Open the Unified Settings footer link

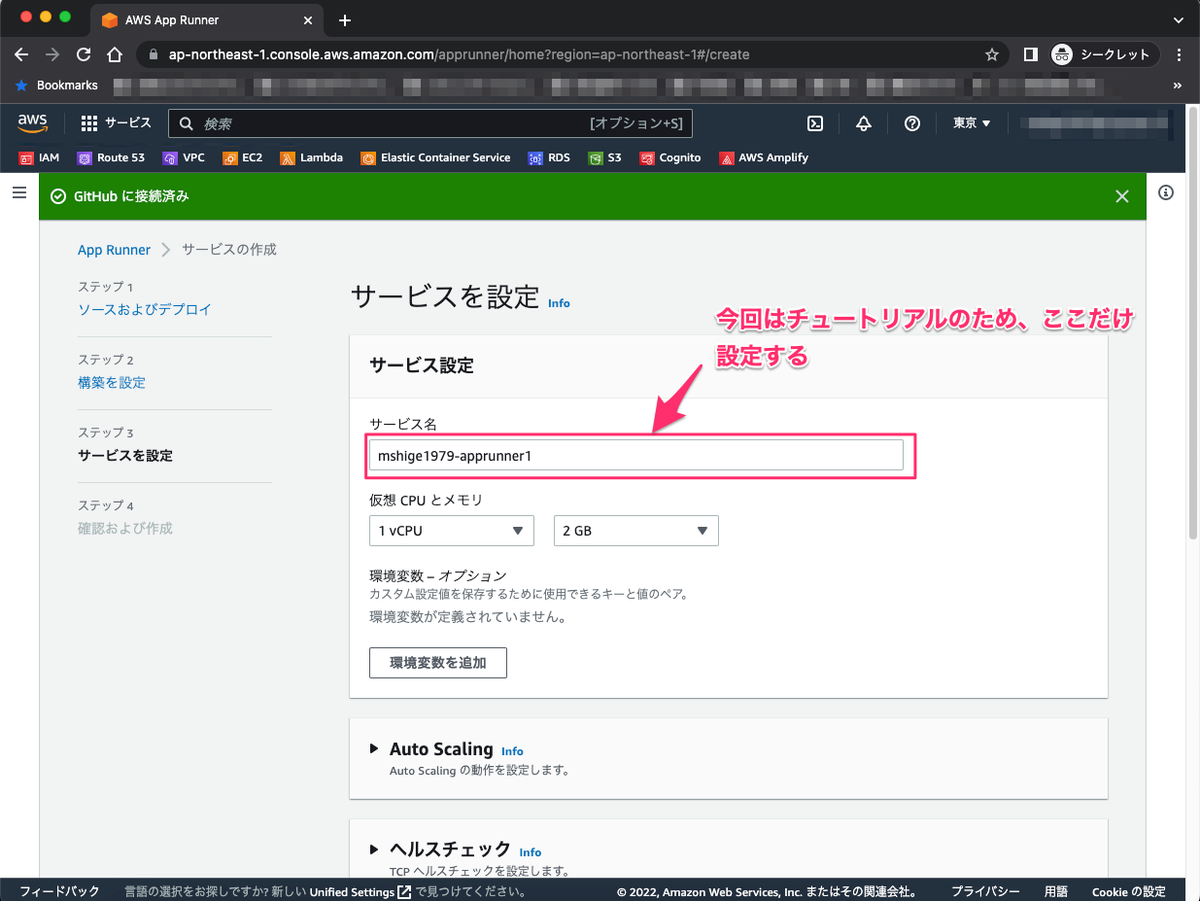360,891
